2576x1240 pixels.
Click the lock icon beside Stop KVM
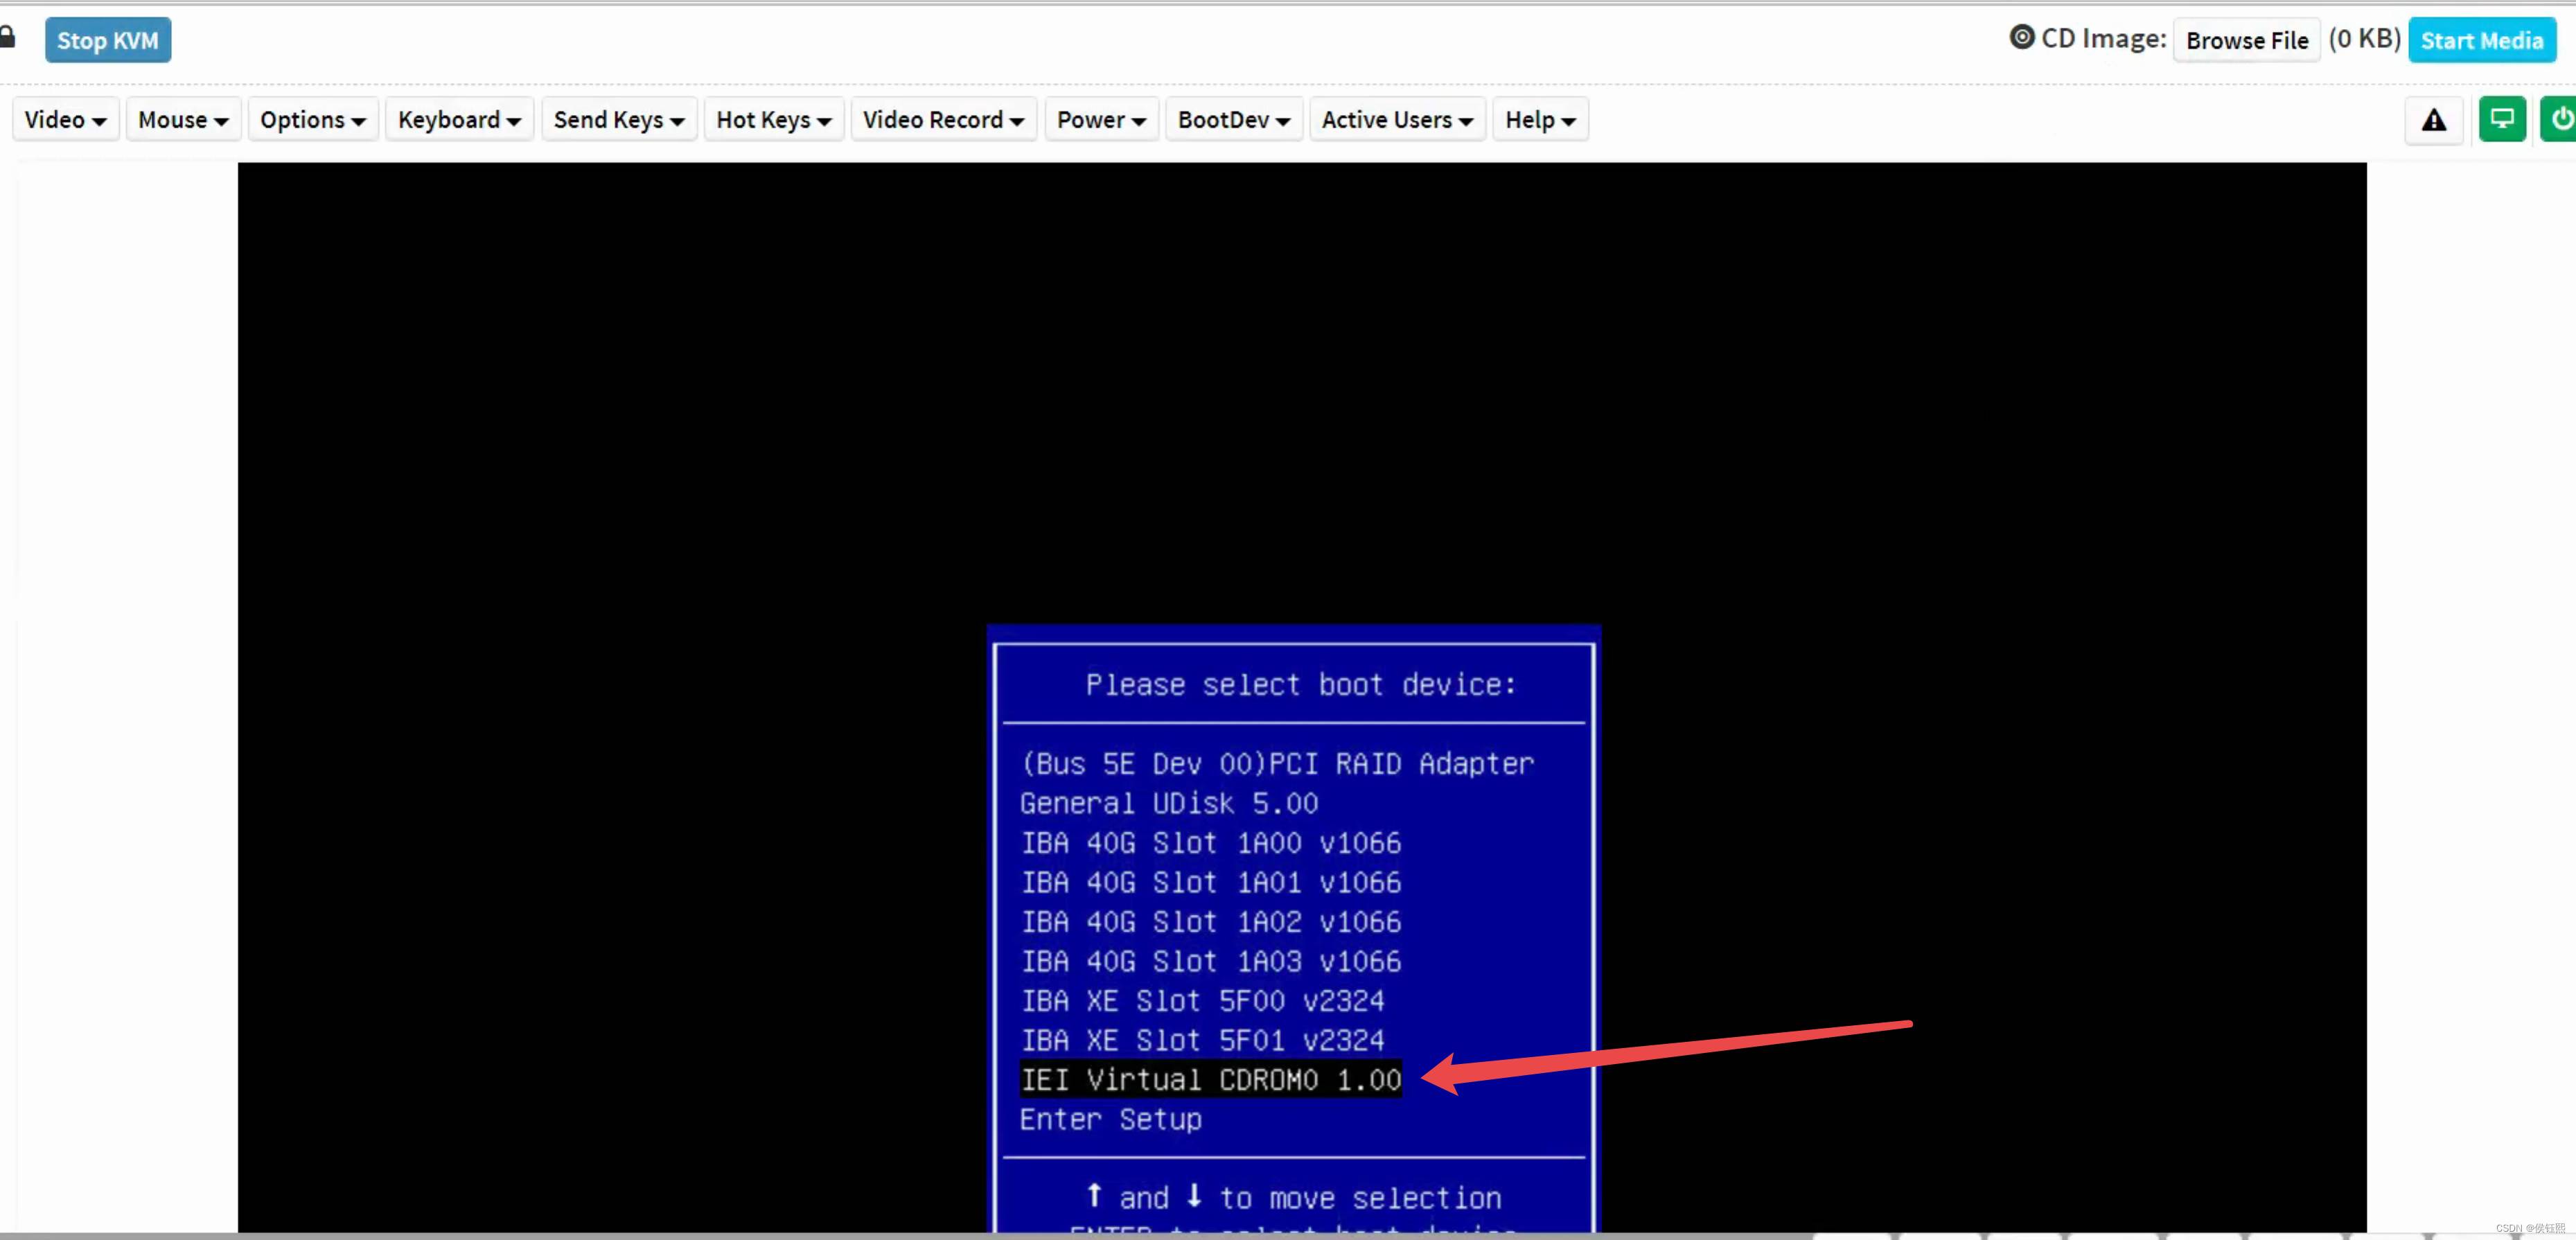click(7, 38)
